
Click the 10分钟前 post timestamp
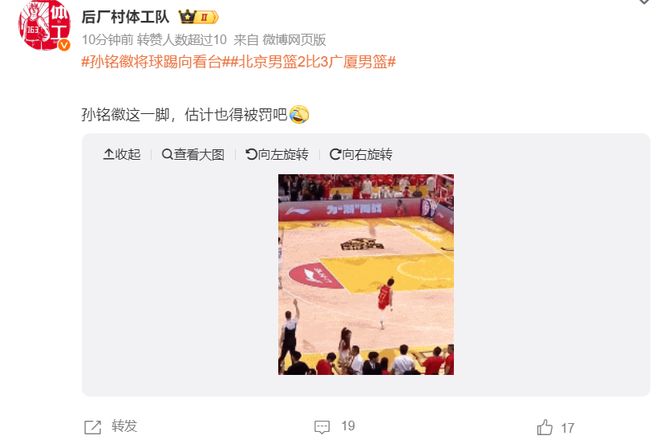(107, 40)
